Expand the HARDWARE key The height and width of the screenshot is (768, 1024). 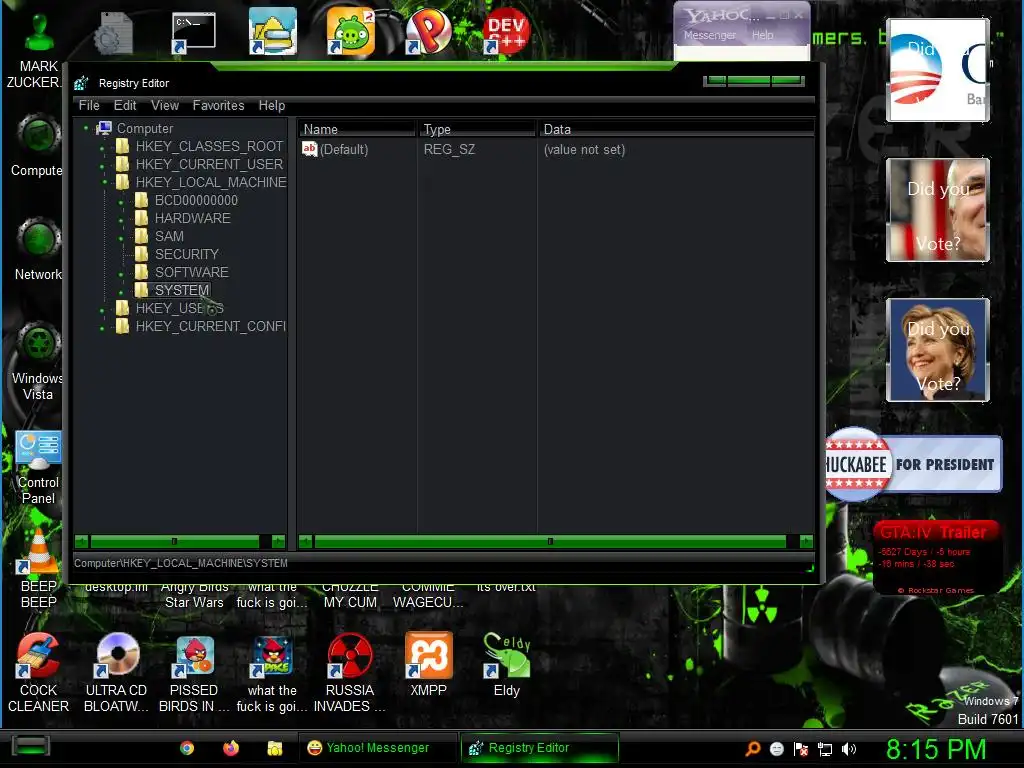(x=121, y=221)
